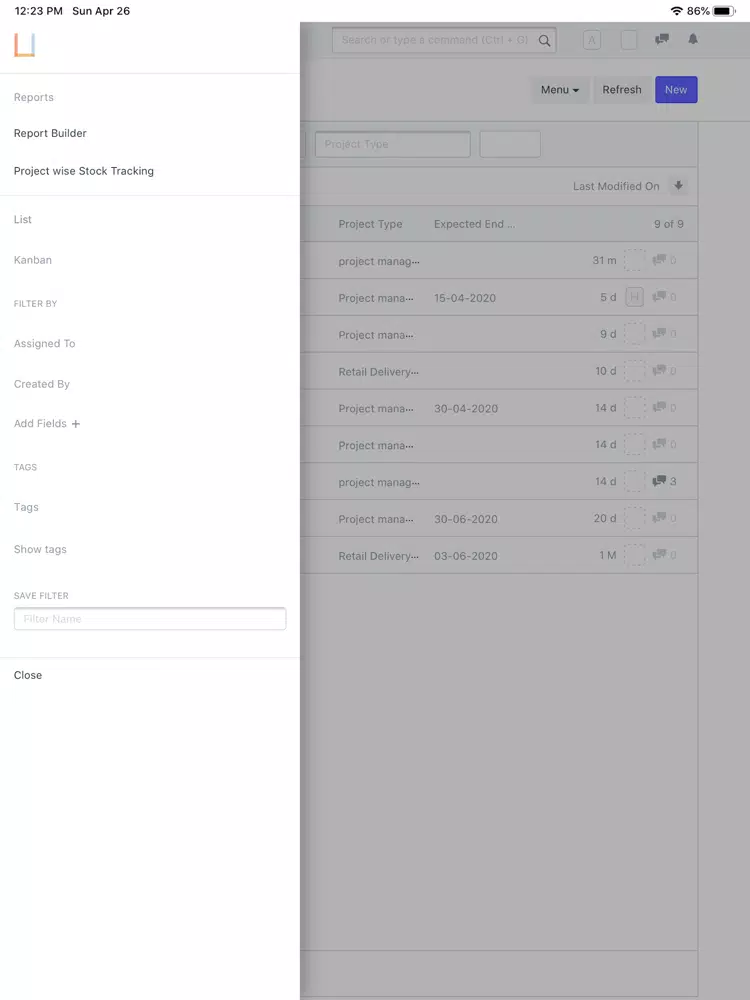Expand the Created By filter
Screen dimensions: 750x1000
pyautogui.click(x=42, y=384)
